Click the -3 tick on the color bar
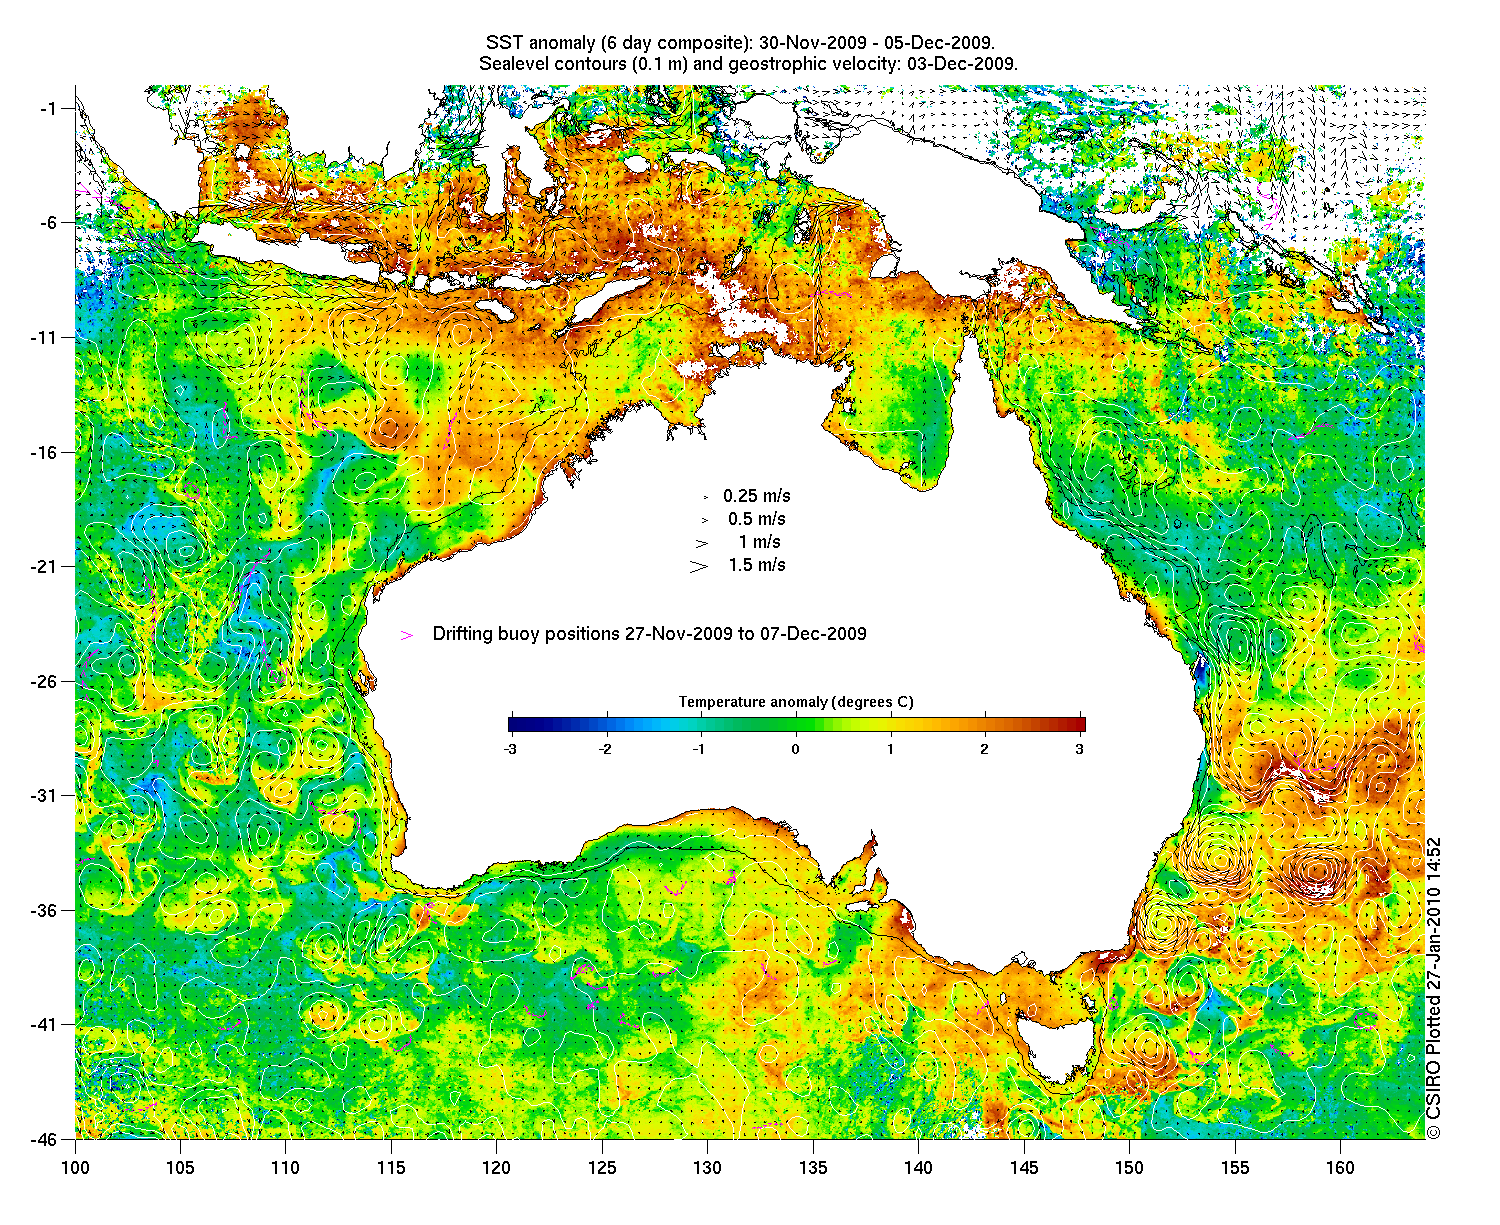The width and height of the screenshot is (1500, 1225). [x=509, y=748]
